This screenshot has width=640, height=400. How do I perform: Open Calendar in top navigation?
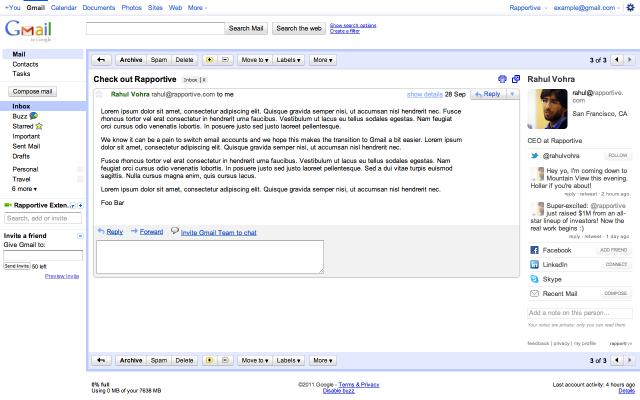point(64,8)
